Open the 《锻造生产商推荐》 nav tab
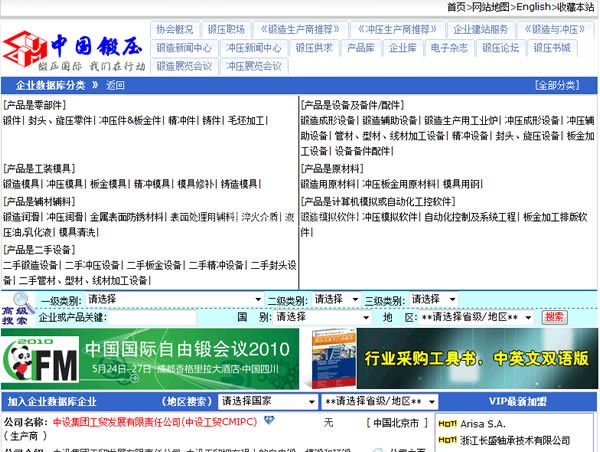Screen dimensions: 600x452 [300, 29]
